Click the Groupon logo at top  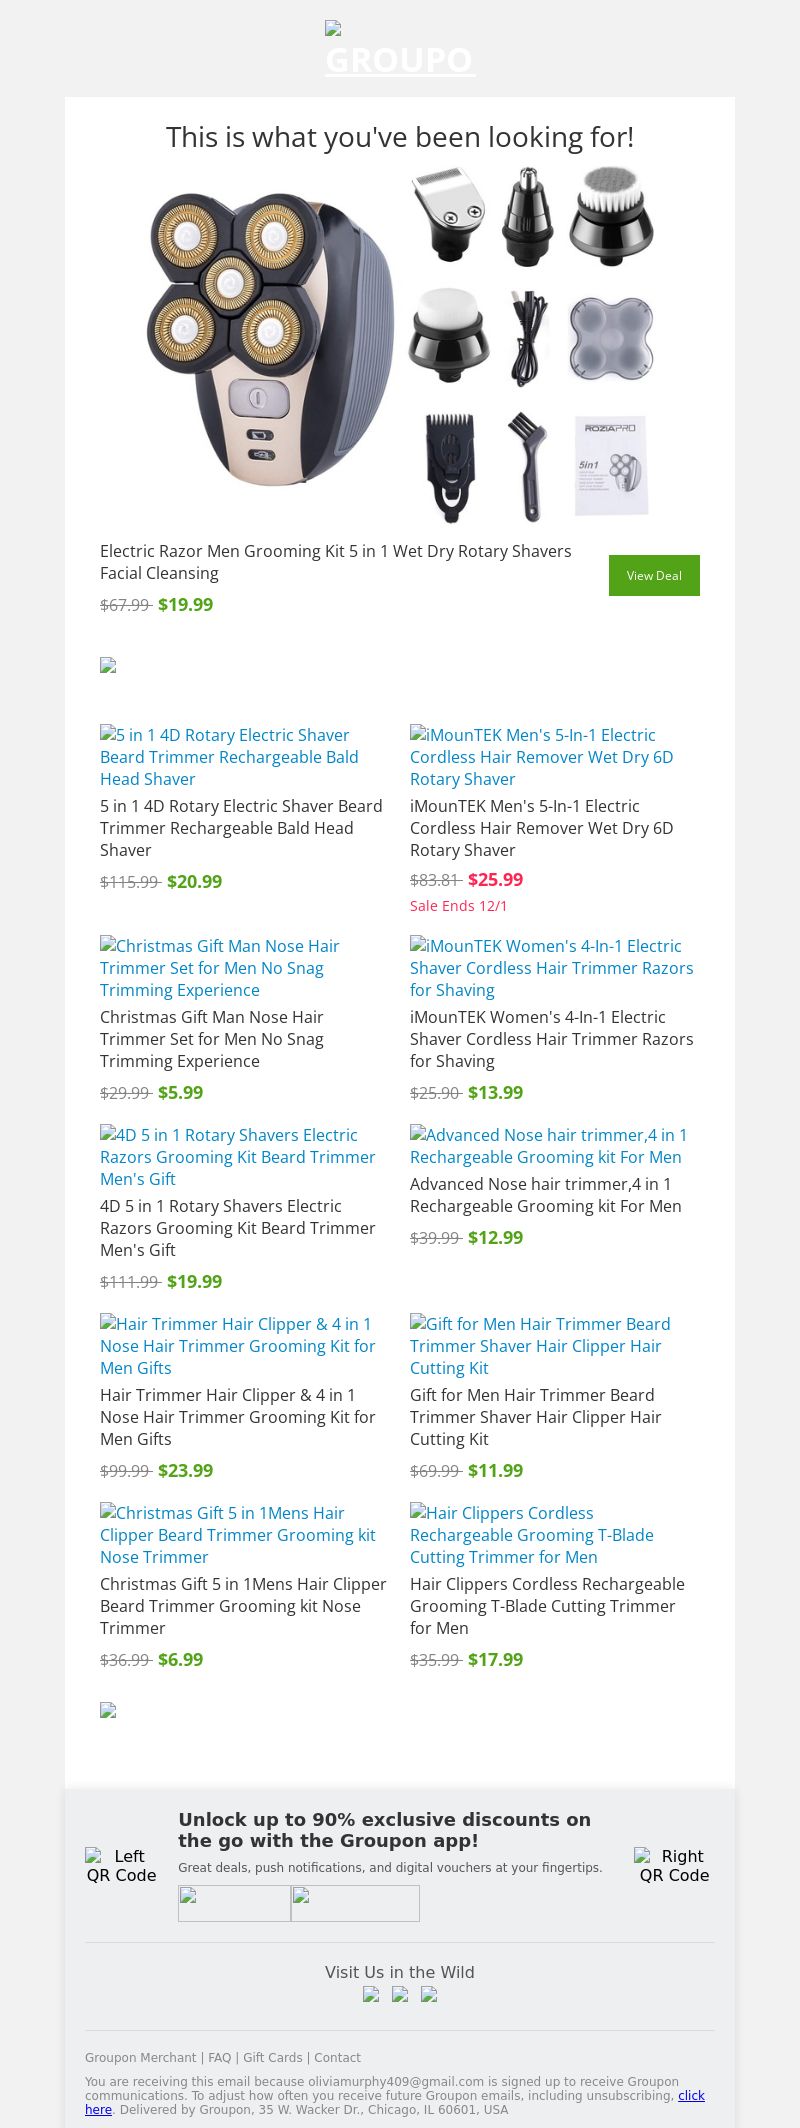click(x=399, y=52)
